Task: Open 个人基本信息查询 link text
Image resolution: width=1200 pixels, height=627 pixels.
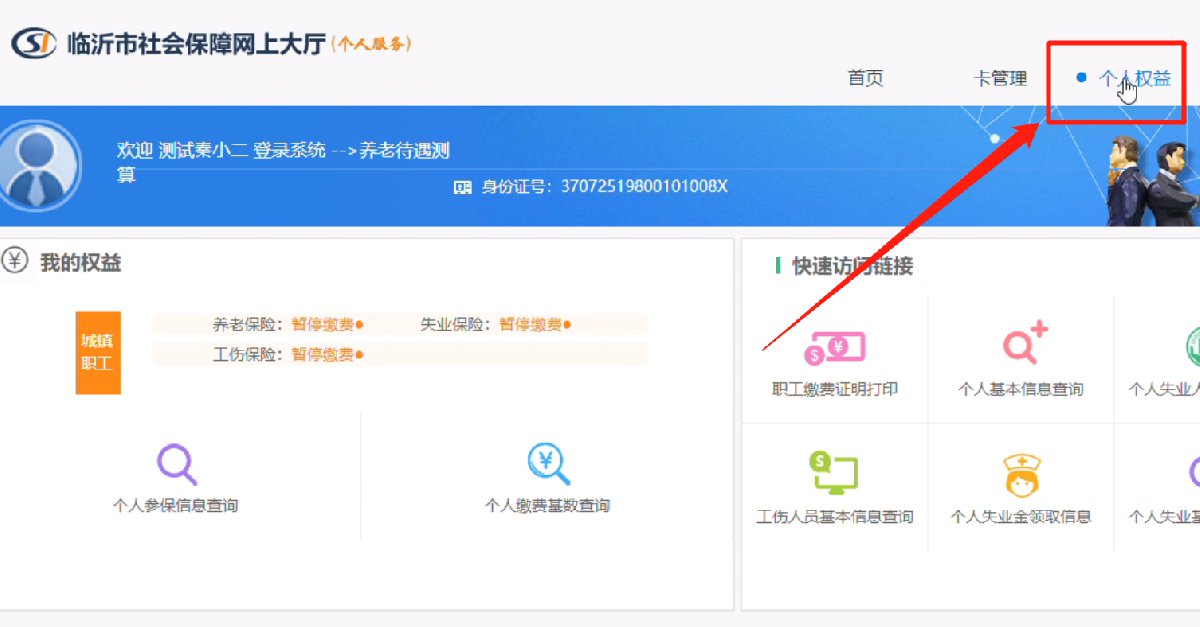Action: coord(1021,389)
